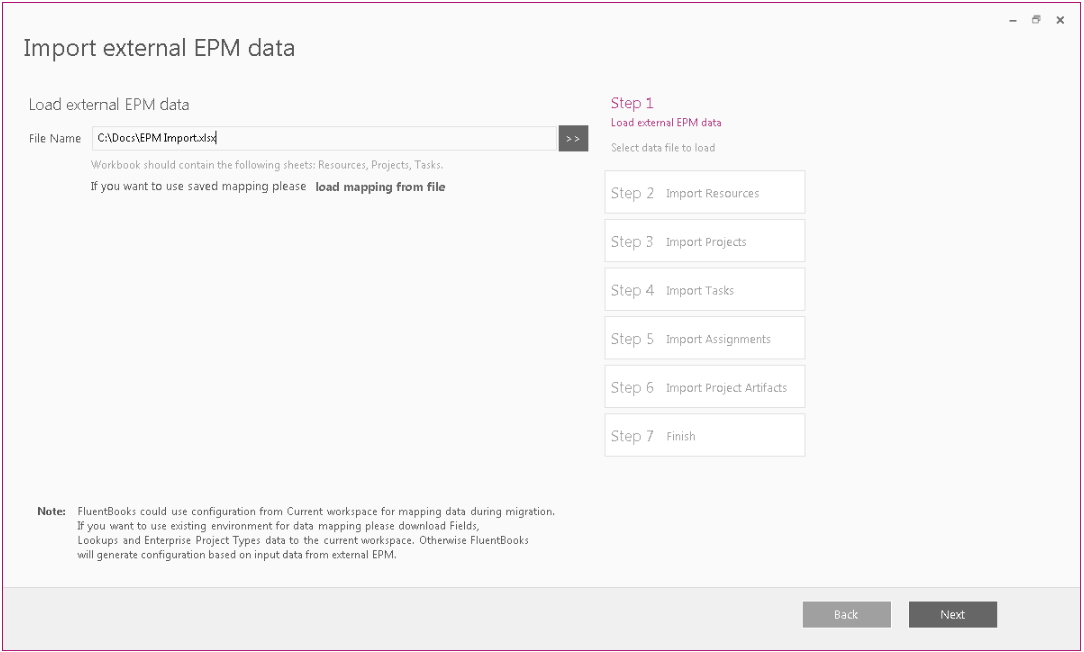Click the >> browse file button

click(573, 138)
